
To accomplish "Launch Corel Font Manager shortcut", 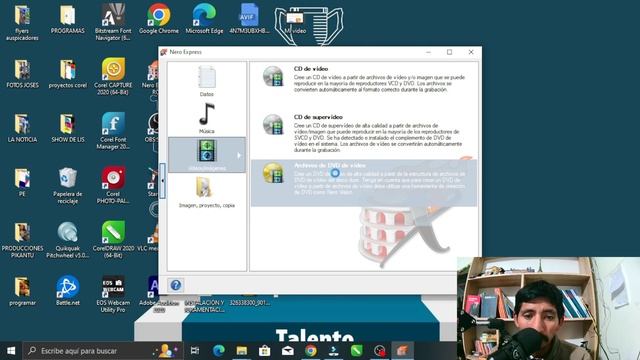I will pyautogui.click(x=113, y=131).
